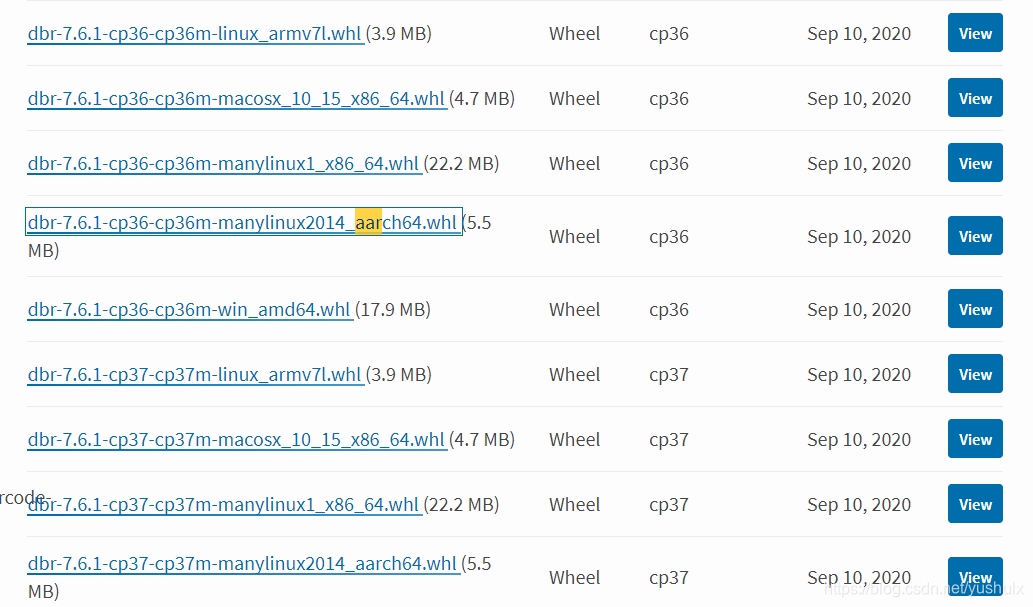
Task: Download the cp37 manylinux2014_aarch64 wheel file
Action: (243, 563)
